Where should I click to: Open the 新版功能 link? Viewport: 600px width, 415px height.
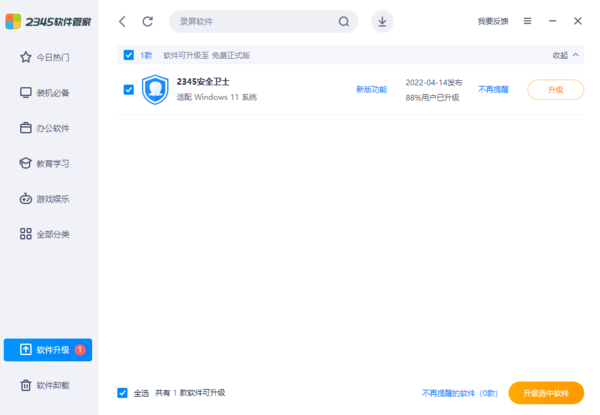click(x=371, y=90)
